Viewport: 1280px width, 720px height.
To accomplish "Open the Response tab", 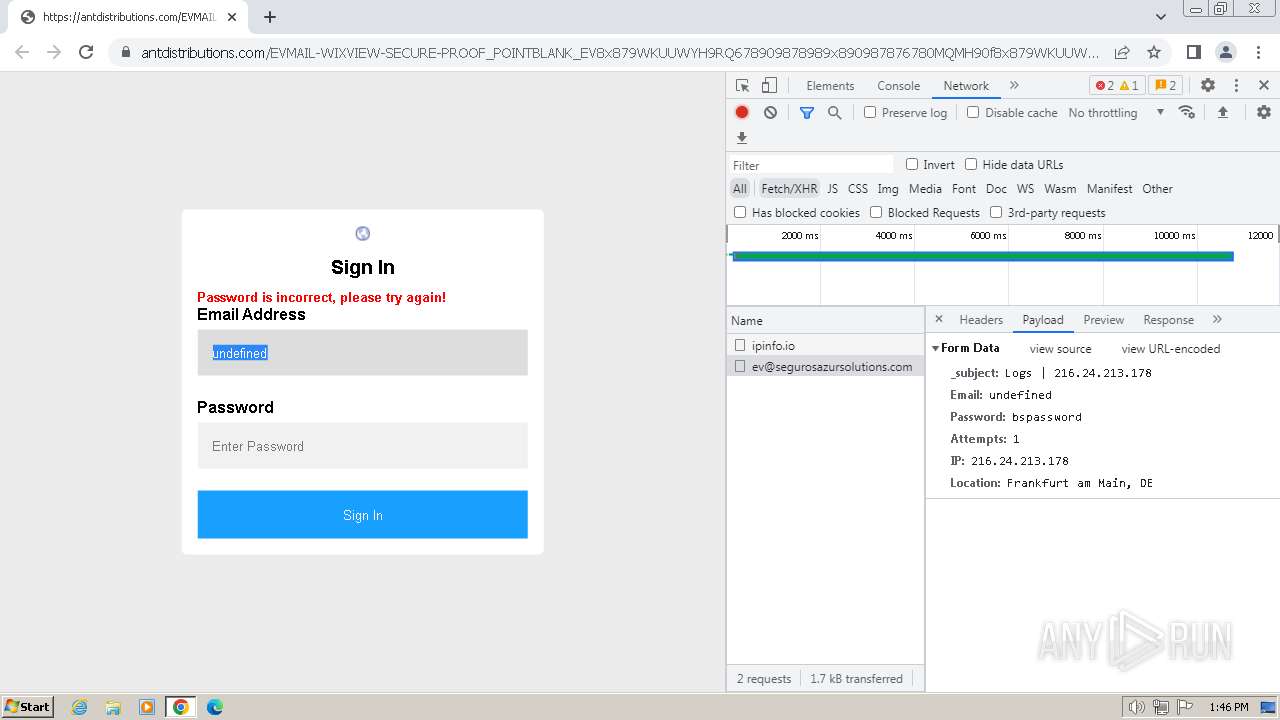I will (x=1168, y=319).
